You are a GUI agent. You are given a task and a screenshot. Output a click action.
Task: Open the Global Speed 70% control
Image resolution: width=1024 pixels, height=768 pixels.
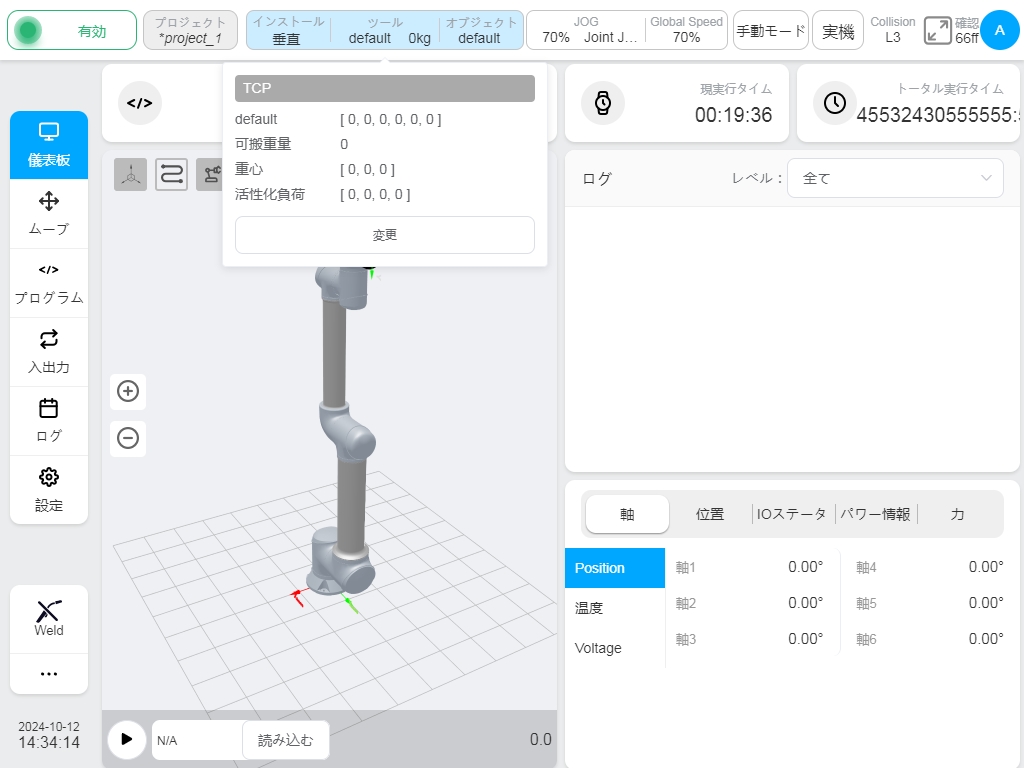click(686, 30)
